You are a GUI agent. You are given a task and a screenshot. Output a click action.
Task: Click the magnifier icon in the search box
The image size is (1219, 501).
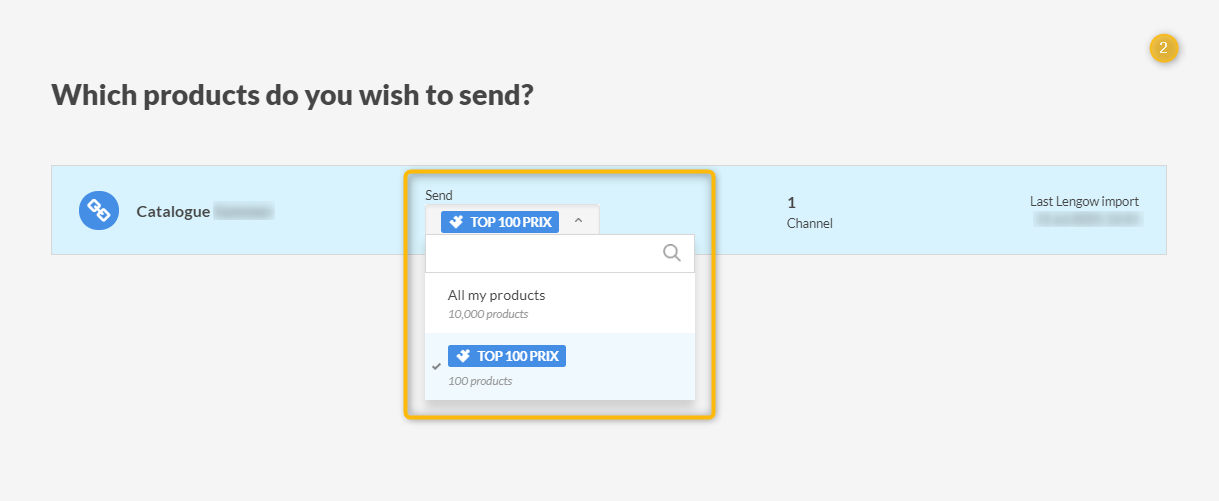(672, 253)
